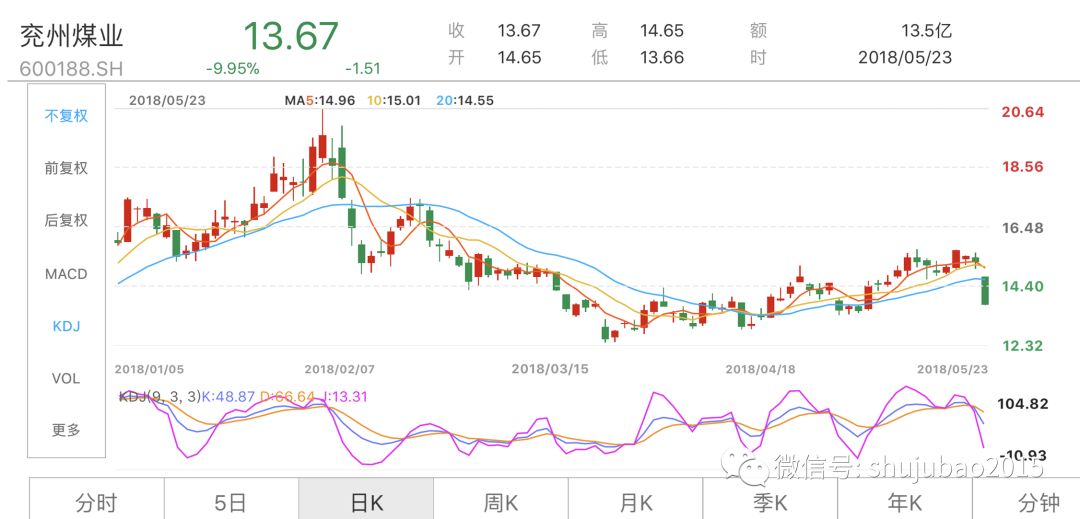Click the 2018/01/05 date axis label
The image size is (1080, 519).
coord(149,370)
